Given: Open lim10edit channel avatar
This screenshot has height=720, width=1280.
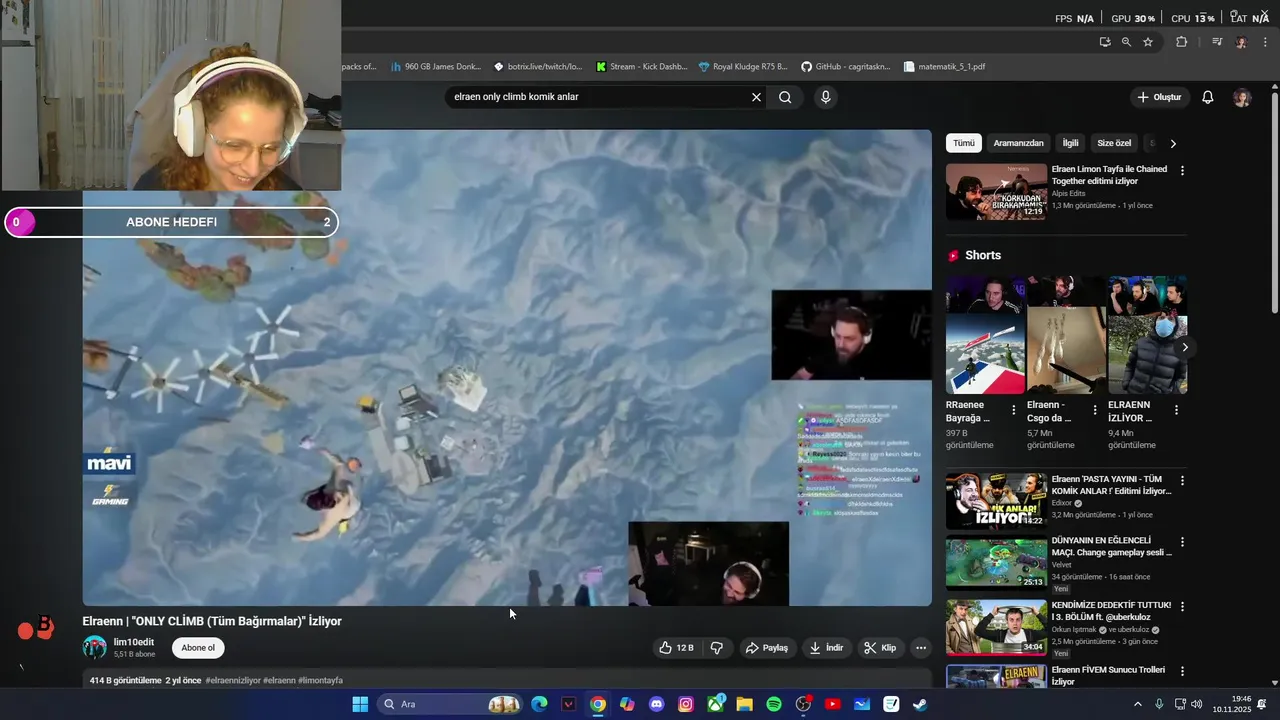Looking at the screenshot, I should tap(94, 647).
